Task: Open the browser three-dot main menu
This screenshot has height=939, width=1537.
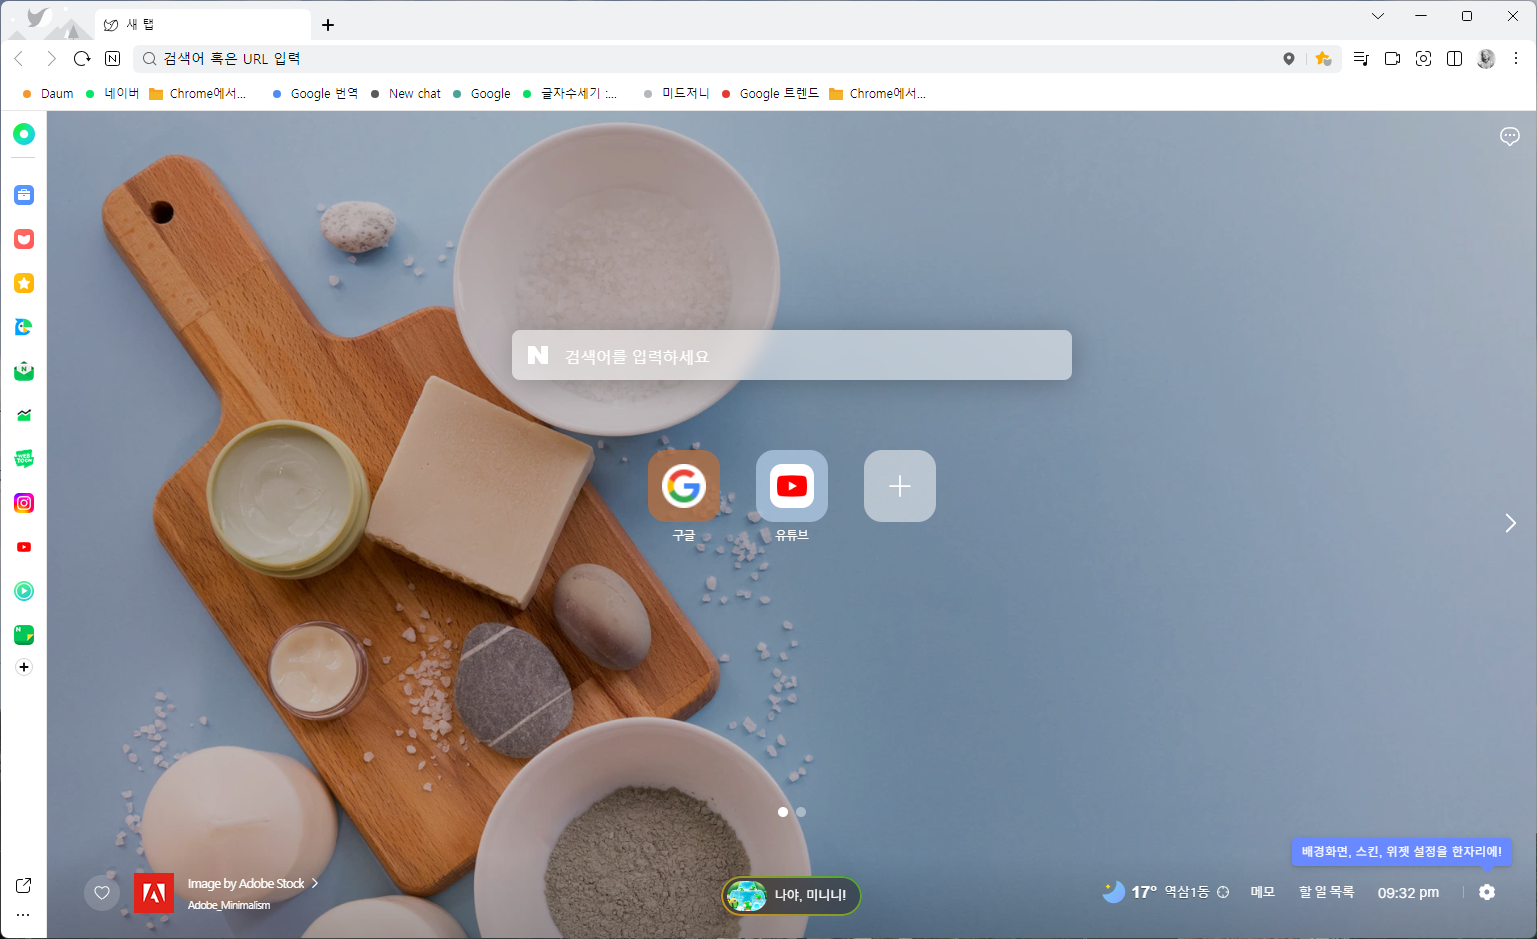Action: (x=1516, y=59)
